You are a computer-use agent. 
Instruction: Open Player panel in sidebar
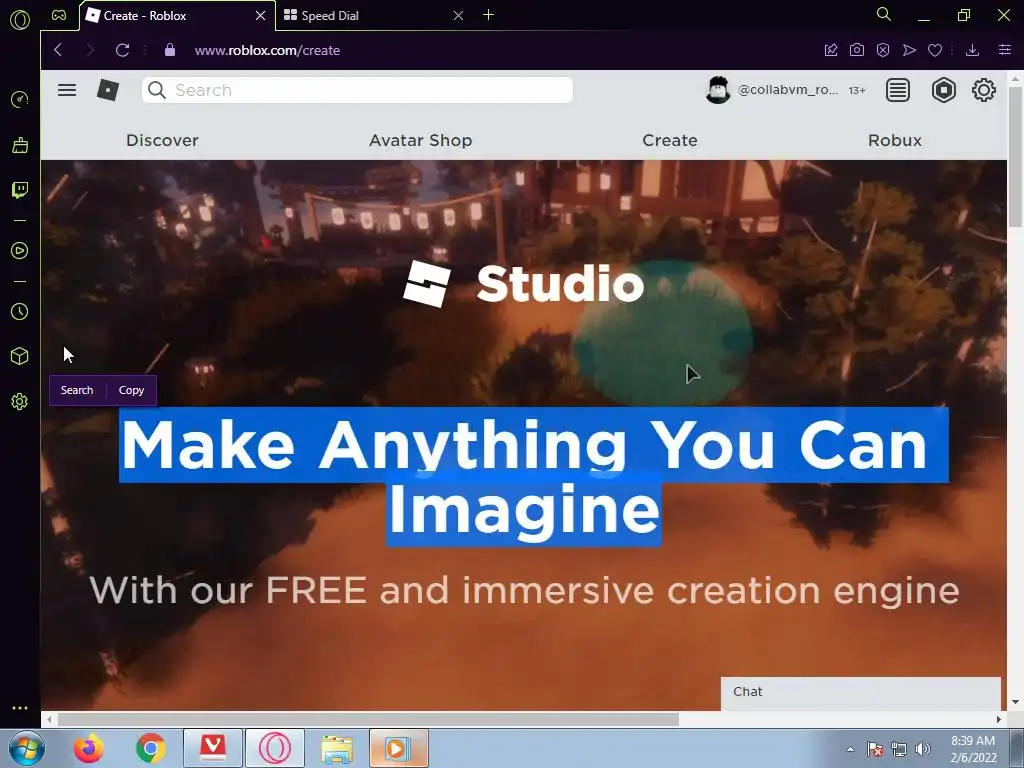pyautogui.click(x=20, y=251)
